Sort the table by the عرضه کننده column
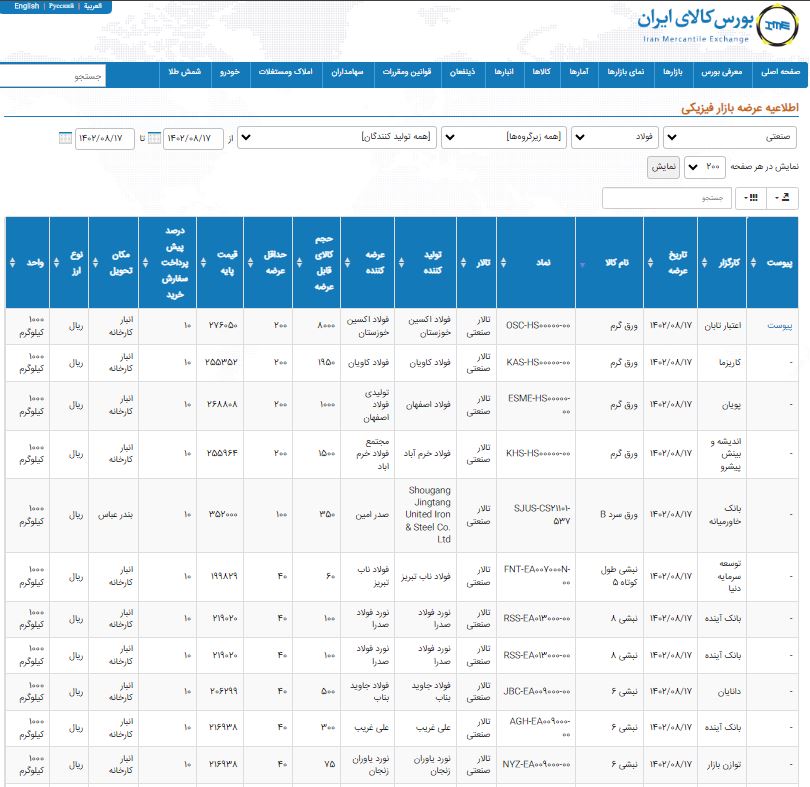810x787 pixels. (x=368, y=263)
